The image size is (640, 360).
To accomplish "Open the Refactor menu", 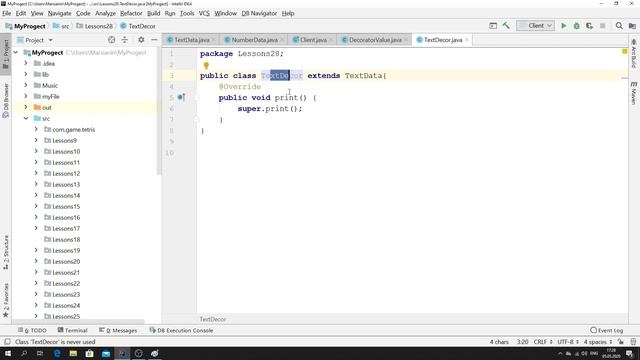I will click(131, 13).
